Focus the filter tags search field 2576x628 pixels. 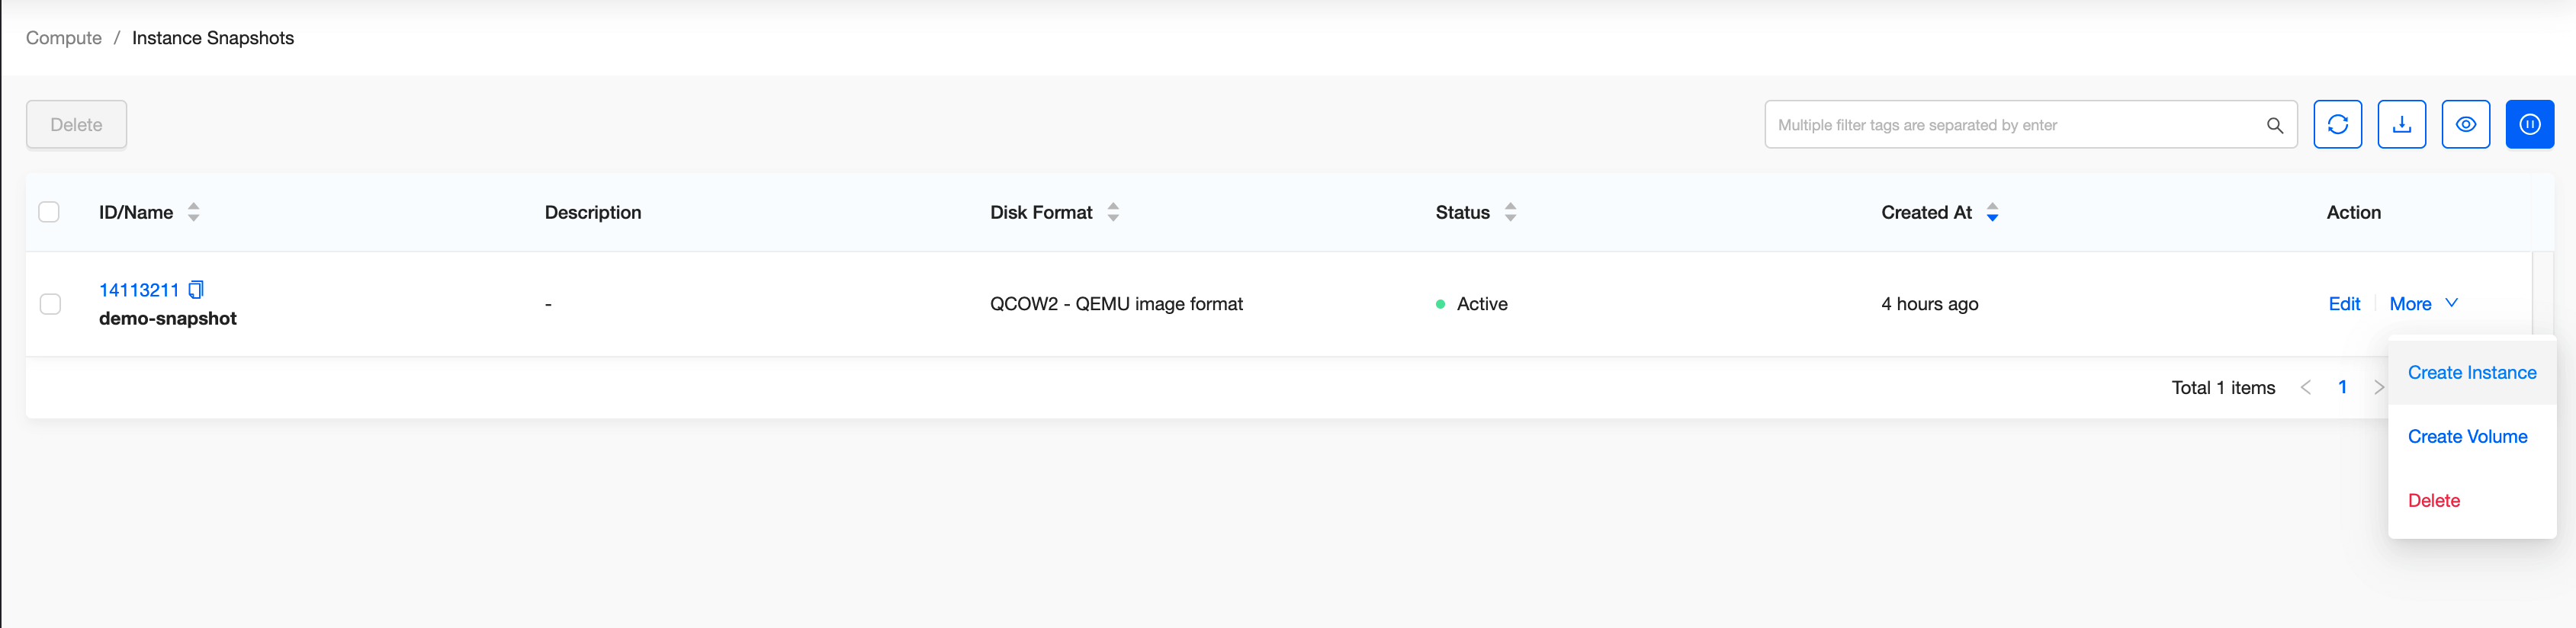[x=2010, y=125]
